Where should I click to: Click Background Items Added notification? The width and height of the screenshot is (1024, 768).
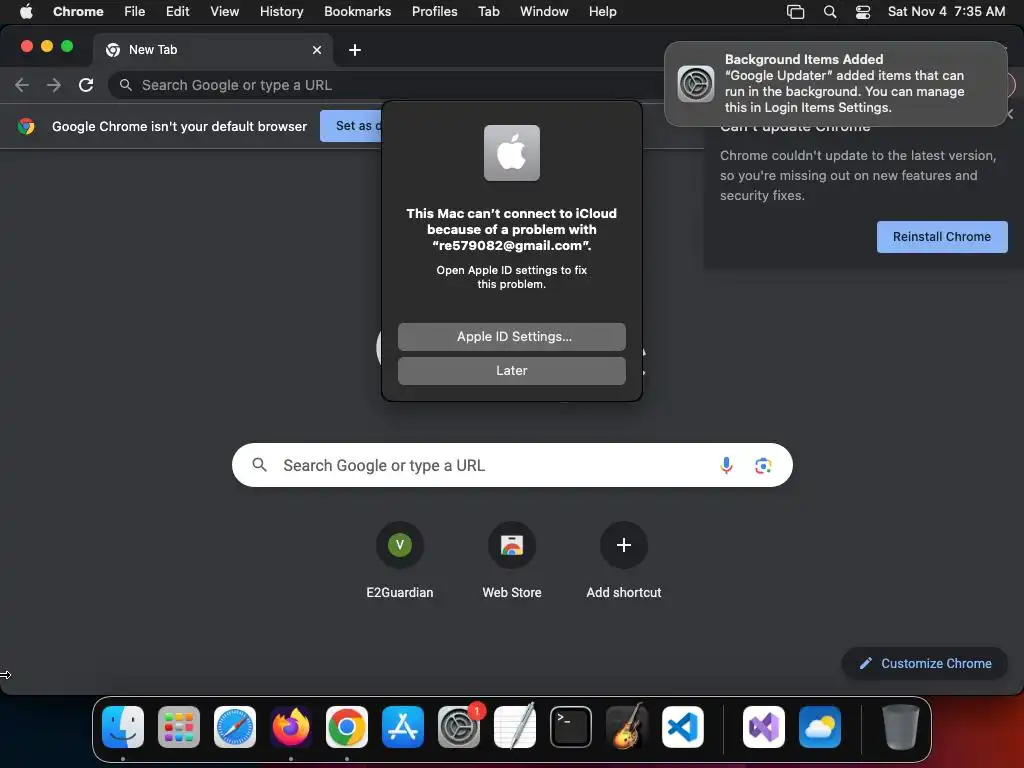[x=835, y=84]
